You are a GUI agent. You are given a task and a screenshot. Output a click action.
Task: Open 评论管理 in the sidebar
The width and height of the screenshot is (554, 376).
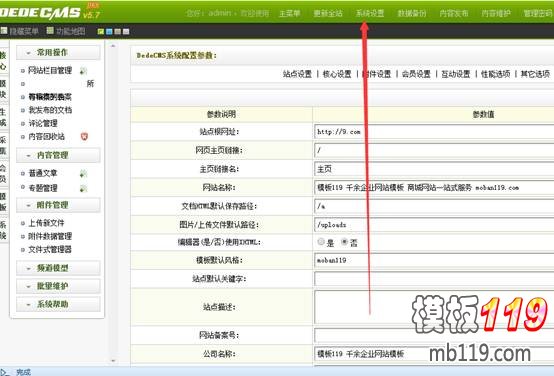coord(43,123)
